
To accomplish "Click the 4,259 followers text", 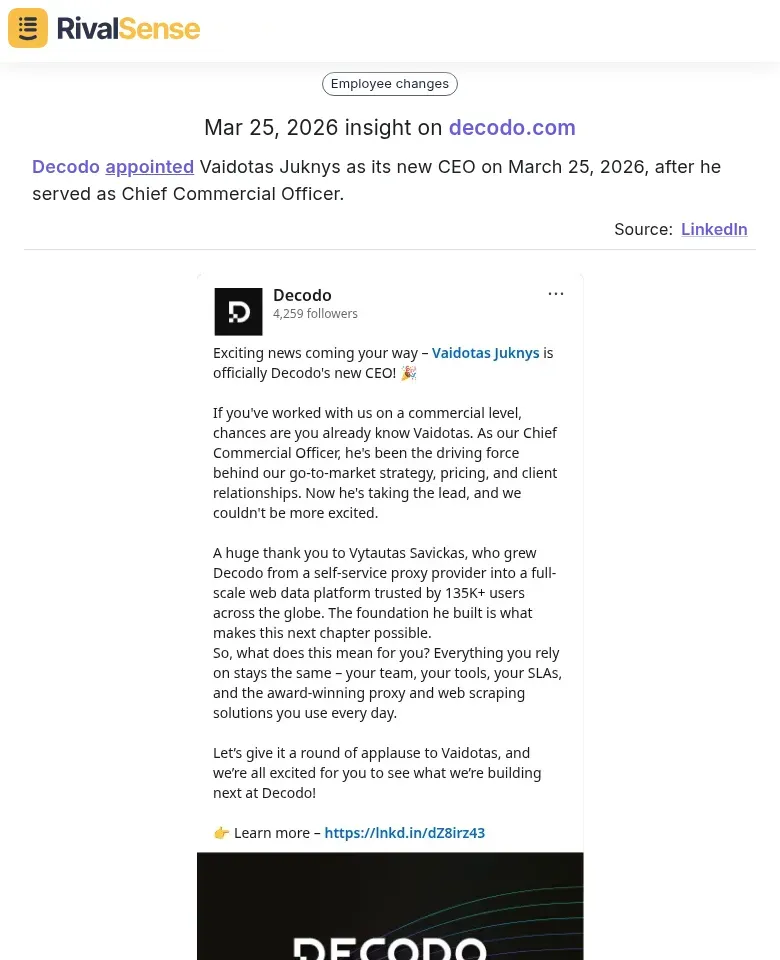I will [x=315, y=314].
